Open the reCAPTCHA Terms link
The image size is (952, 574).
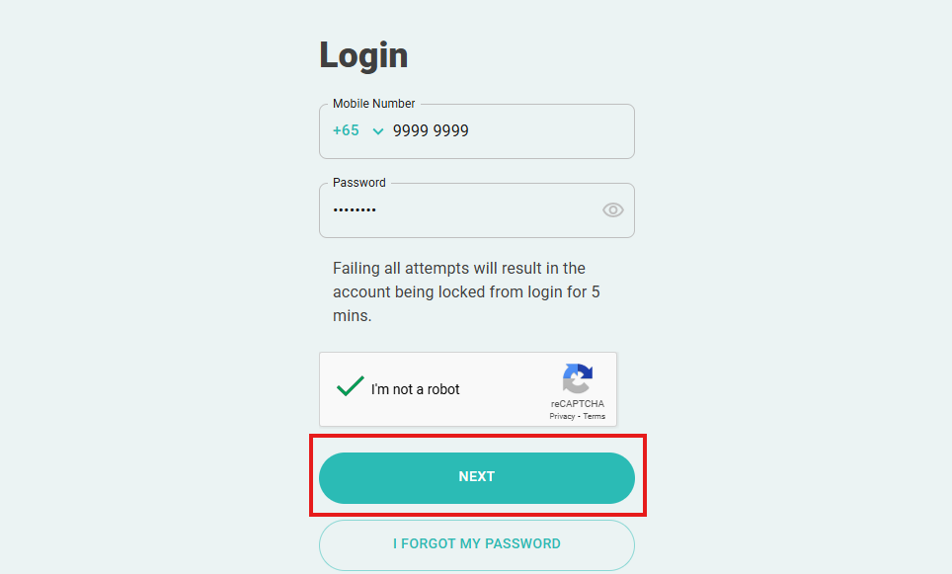pyautogui.click(x=594, y=416)
